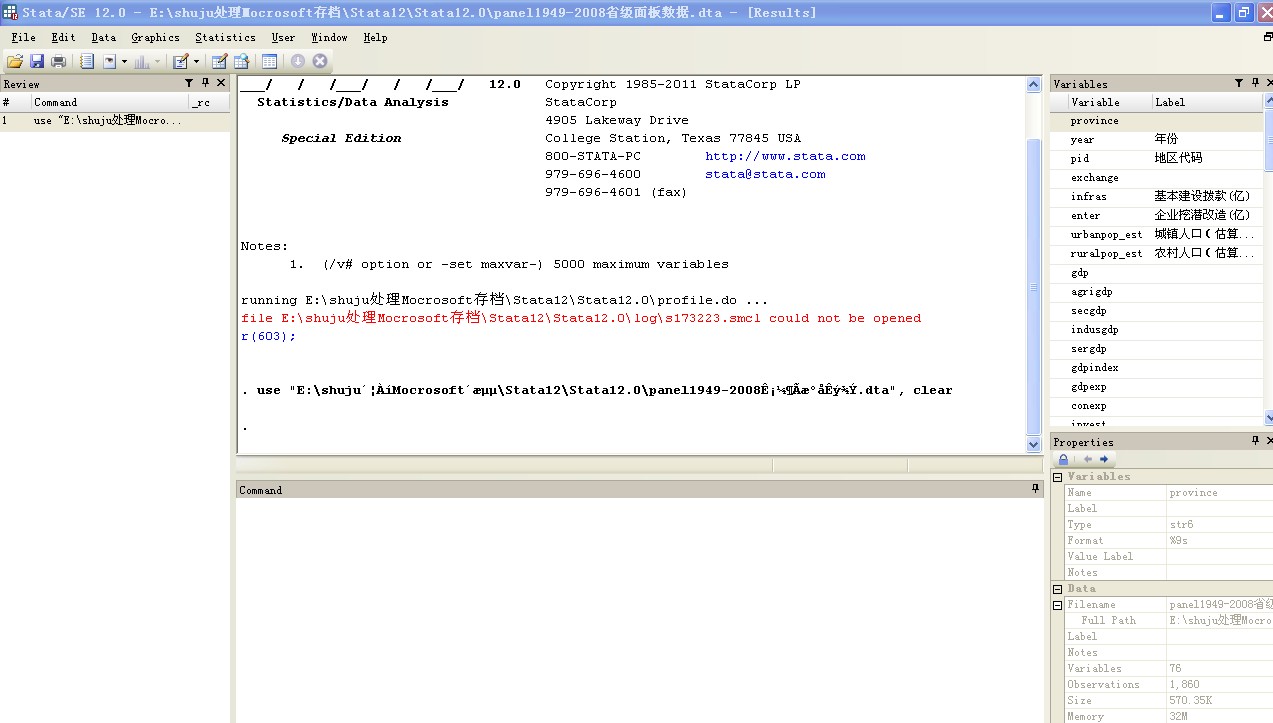This screenshot has height=723, width=1273.
Task: Open the Variables Manager icon
Action: tap(269, 61)
